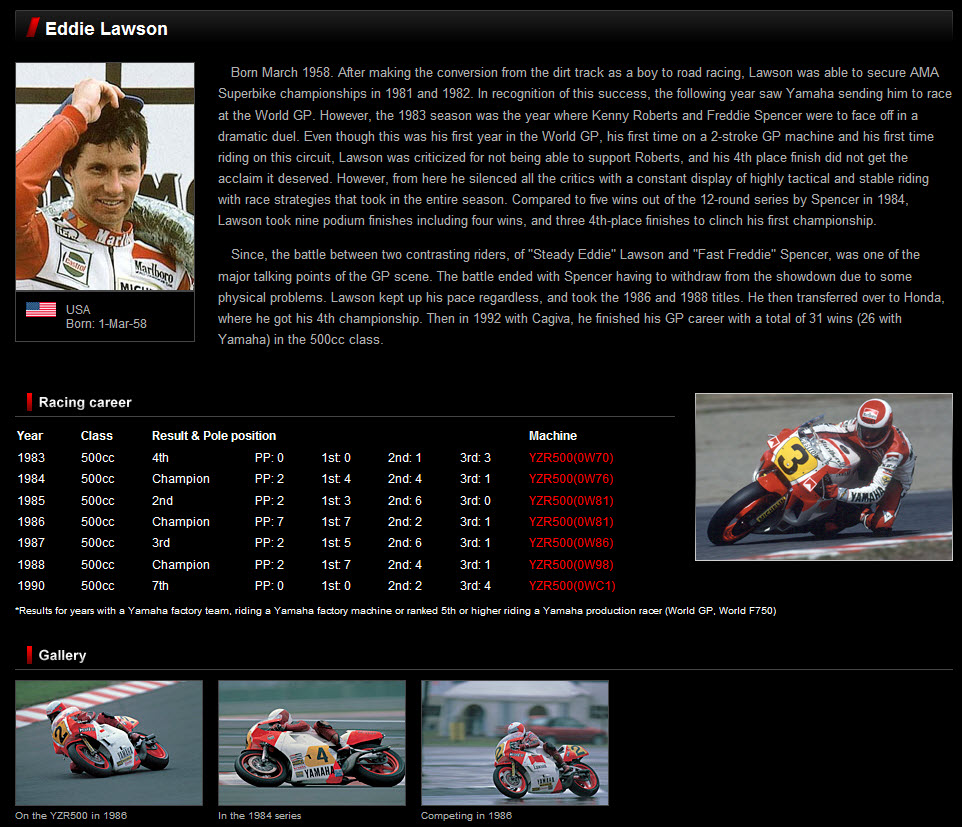This screenshot has height=827, width=962.
Task: Open gallery photo 'Competing in 1986'
Action: [515, 743]
